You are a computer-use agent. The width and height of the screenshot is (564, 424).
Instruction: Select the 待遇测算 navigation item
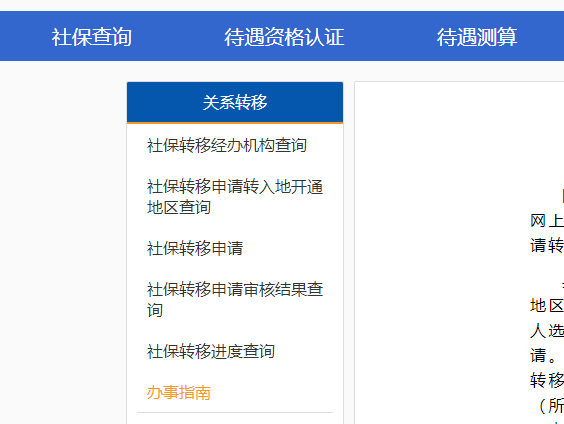coord(477,37)
